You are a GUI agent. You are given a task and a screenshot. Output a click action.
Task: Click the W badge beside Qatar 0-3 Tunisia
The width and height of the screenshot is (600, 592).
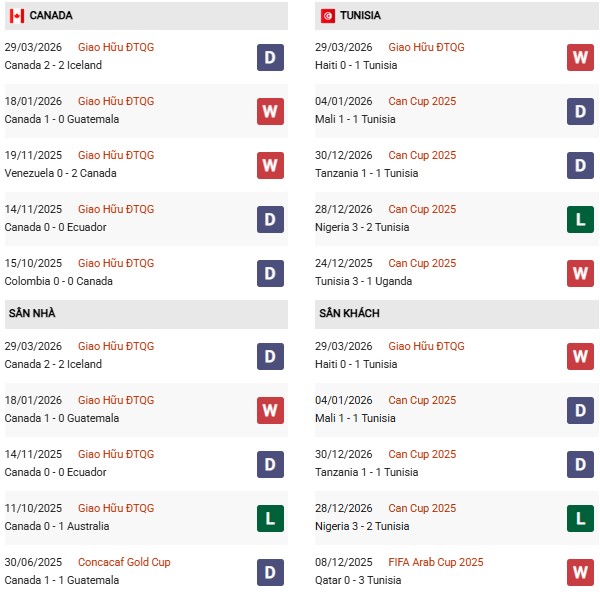(x=580, y=572)
